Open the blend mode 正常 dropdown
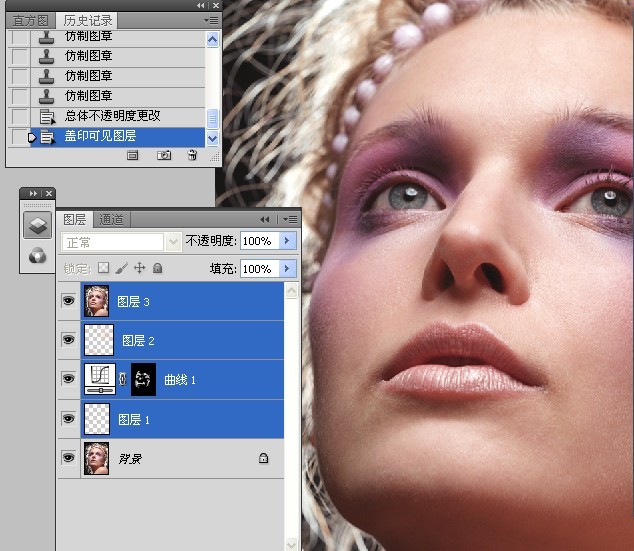This screenshot has height=551, width=634. click(173, 242)
